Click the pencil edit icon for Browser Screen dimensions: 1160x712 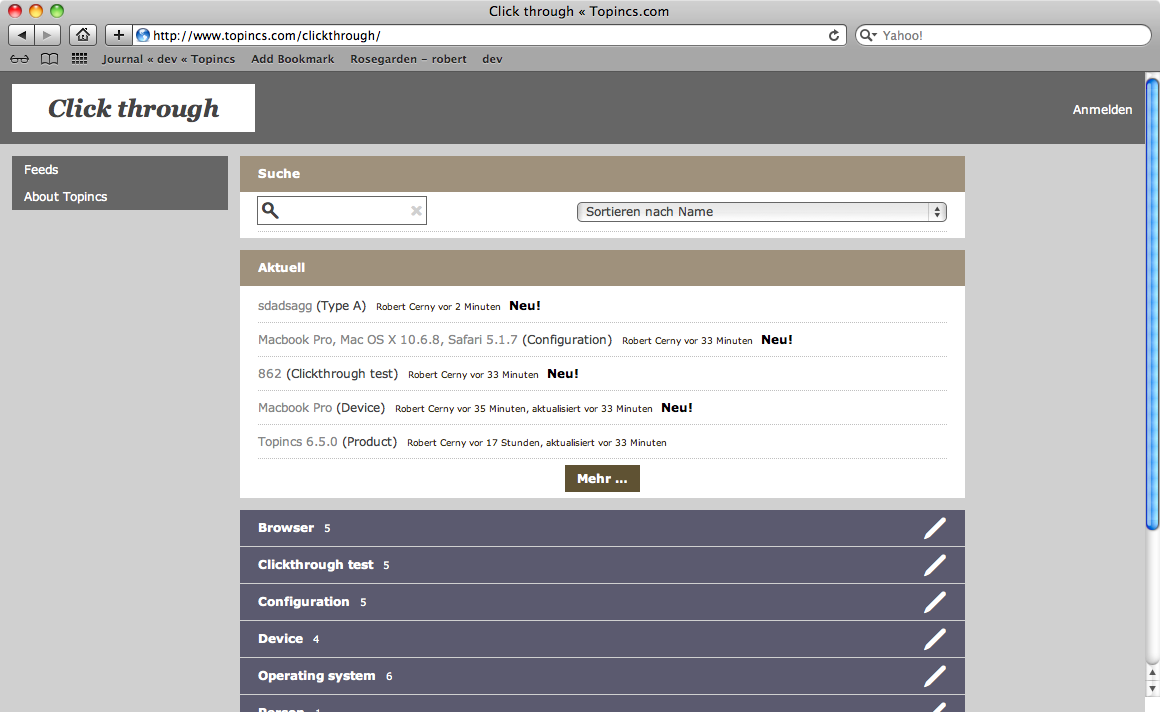pos(934,528)
